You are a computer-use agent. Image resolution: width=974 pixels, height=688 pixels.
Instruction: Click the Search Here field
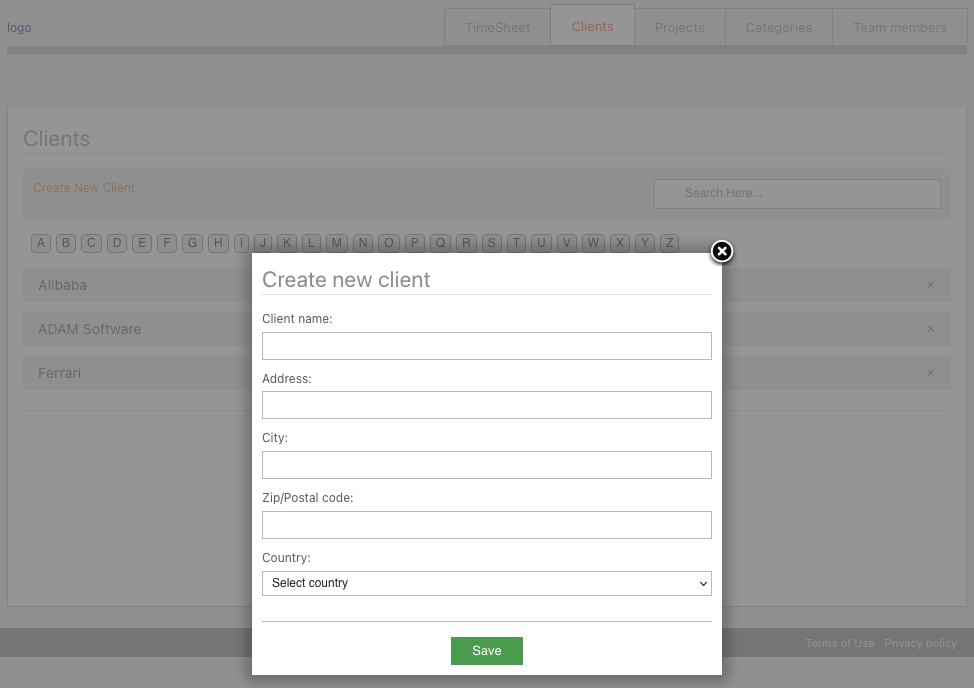click(x=796, y=193)
